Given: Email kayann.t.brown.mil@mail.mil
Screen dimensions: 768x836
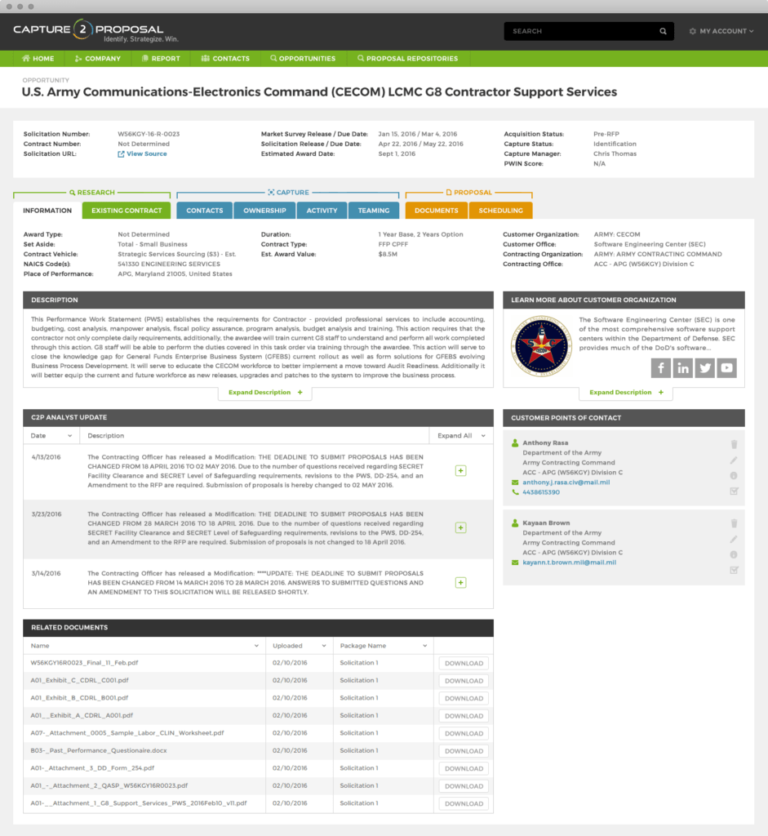Looking at the screenshot, I should pos(569,562).
